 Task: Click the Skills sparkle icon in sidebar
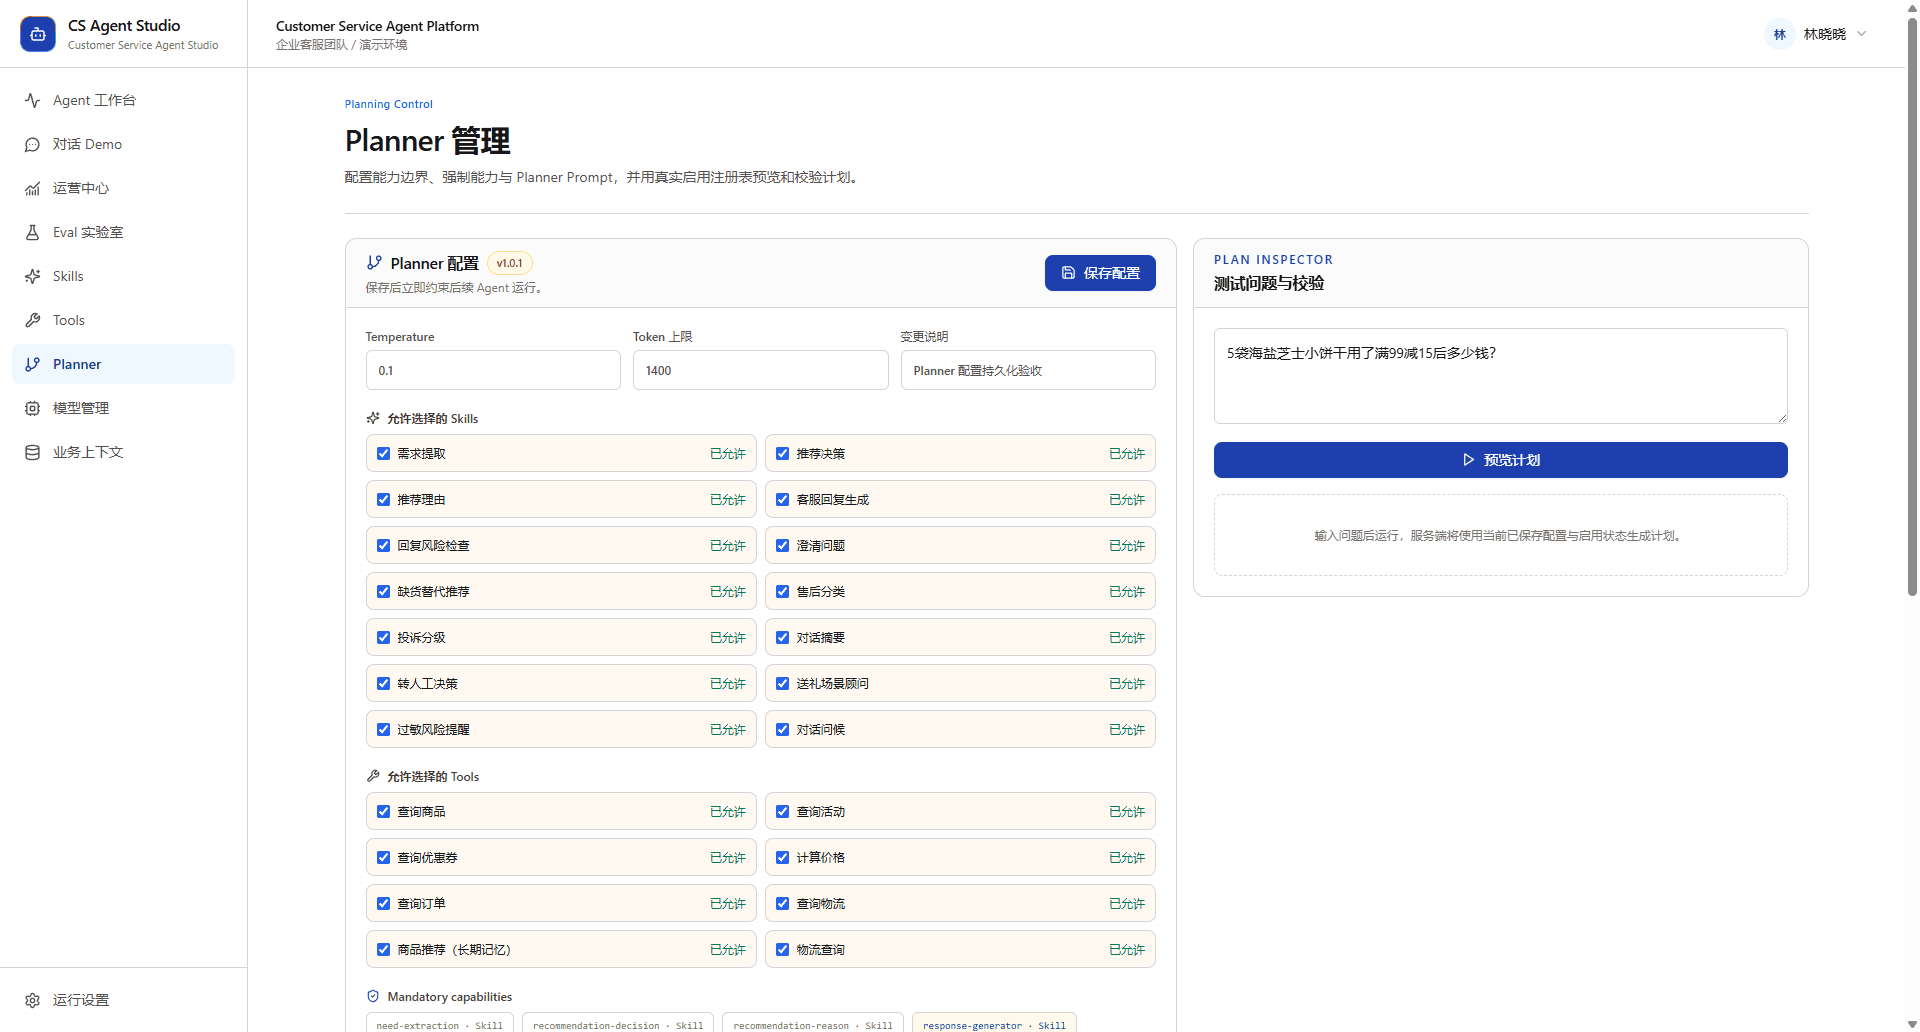coord(33,276)
